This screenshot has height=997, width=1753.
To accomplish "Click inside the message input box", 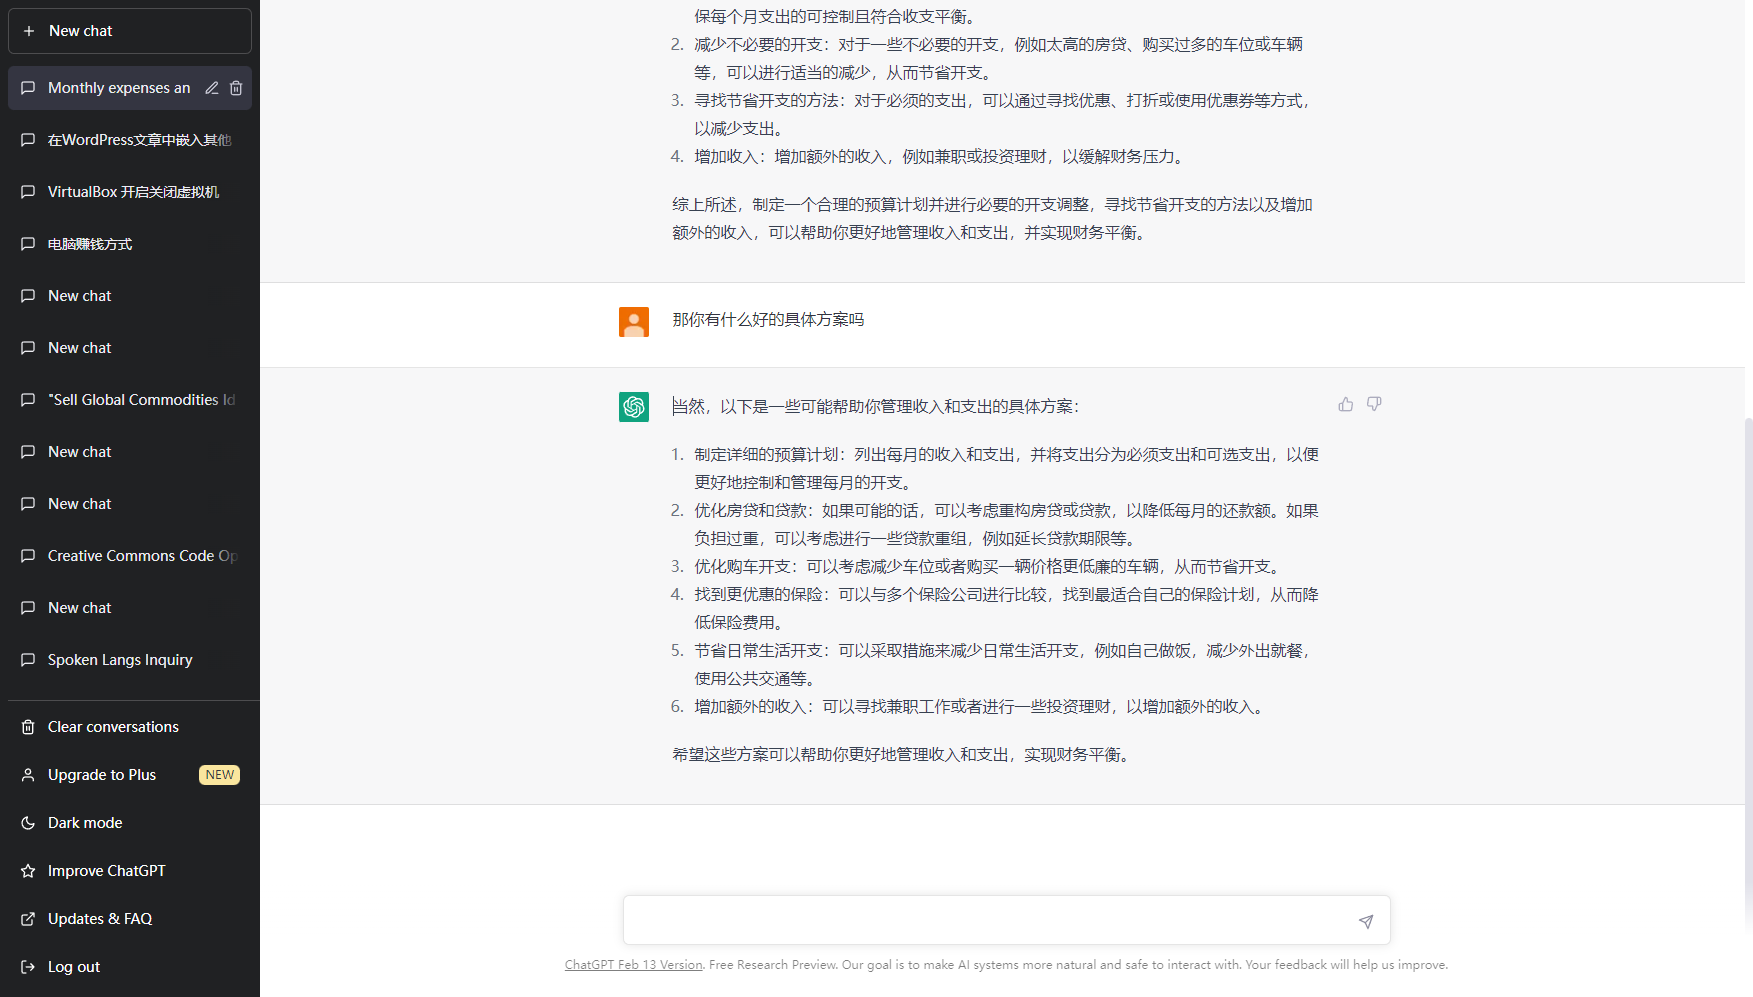I will click(990, 920).
